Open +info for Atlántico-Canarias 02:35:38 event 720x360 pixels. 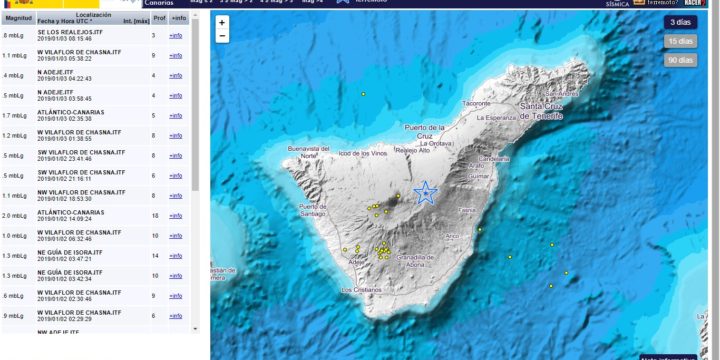click(x=175, y=116)
